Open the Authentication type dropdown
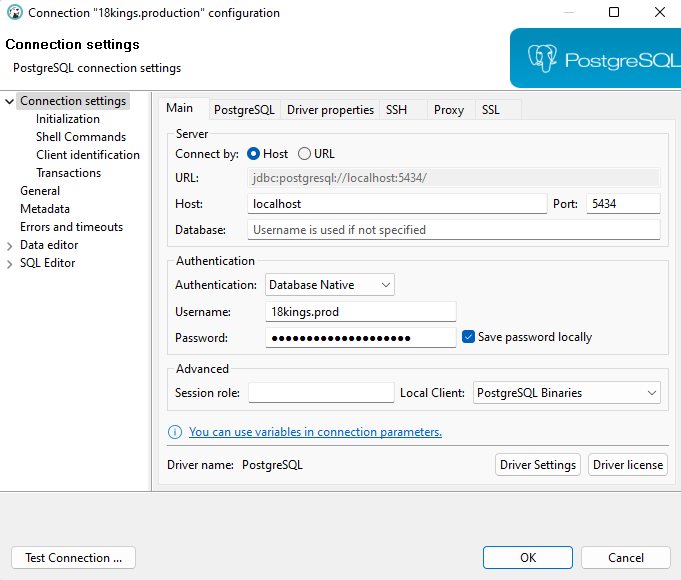Screen dimensions: 681x580 click(330, 285)
